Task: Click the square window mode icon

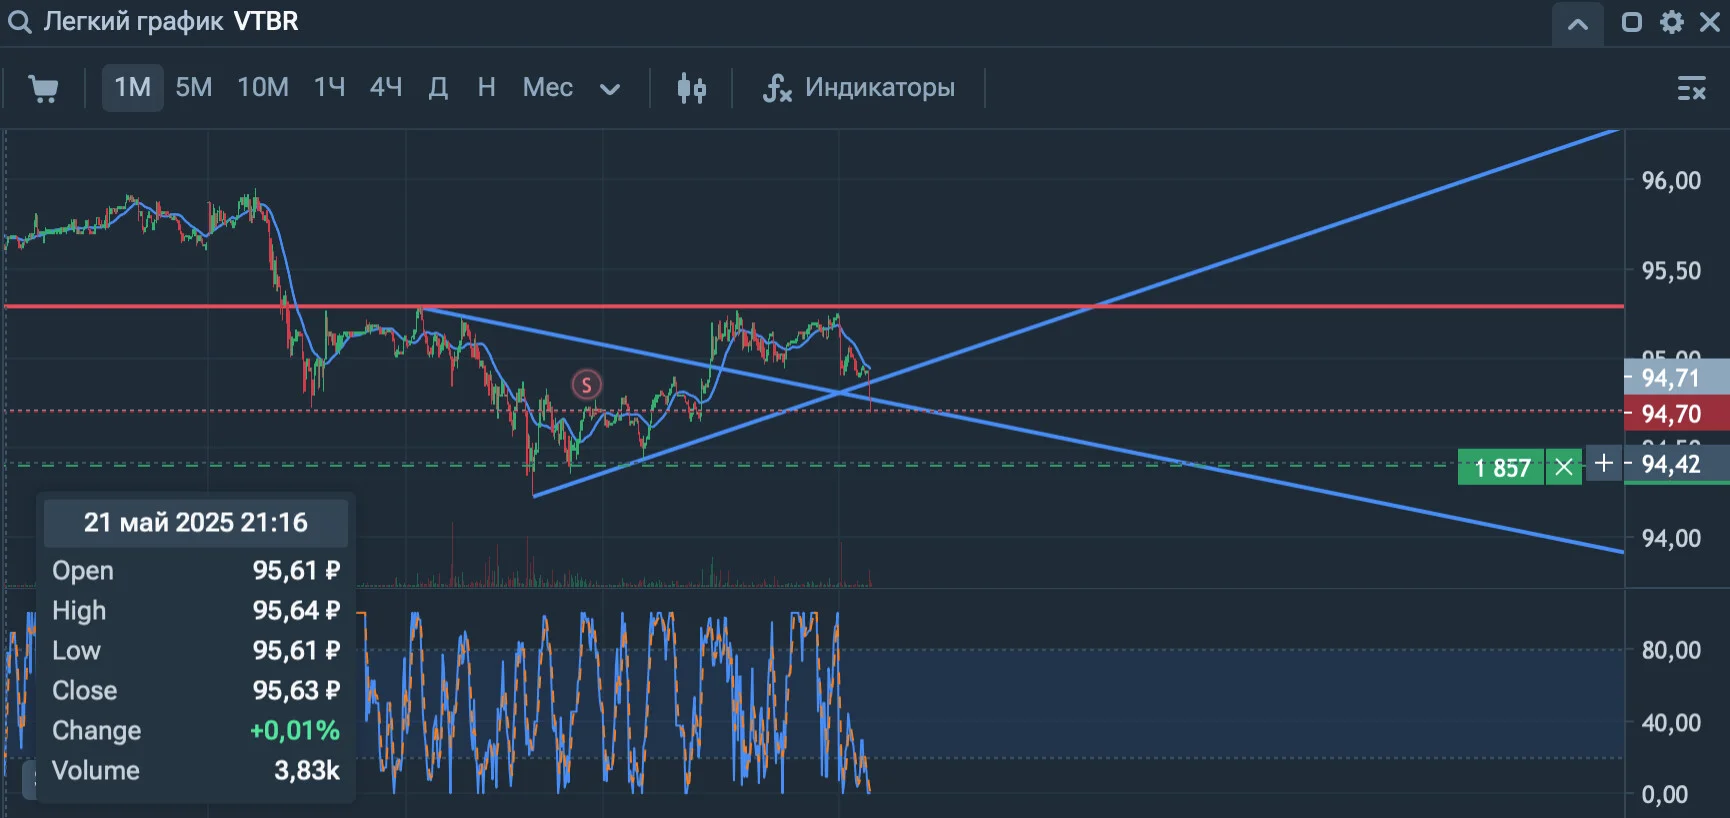Action: tap(1631, 22)
